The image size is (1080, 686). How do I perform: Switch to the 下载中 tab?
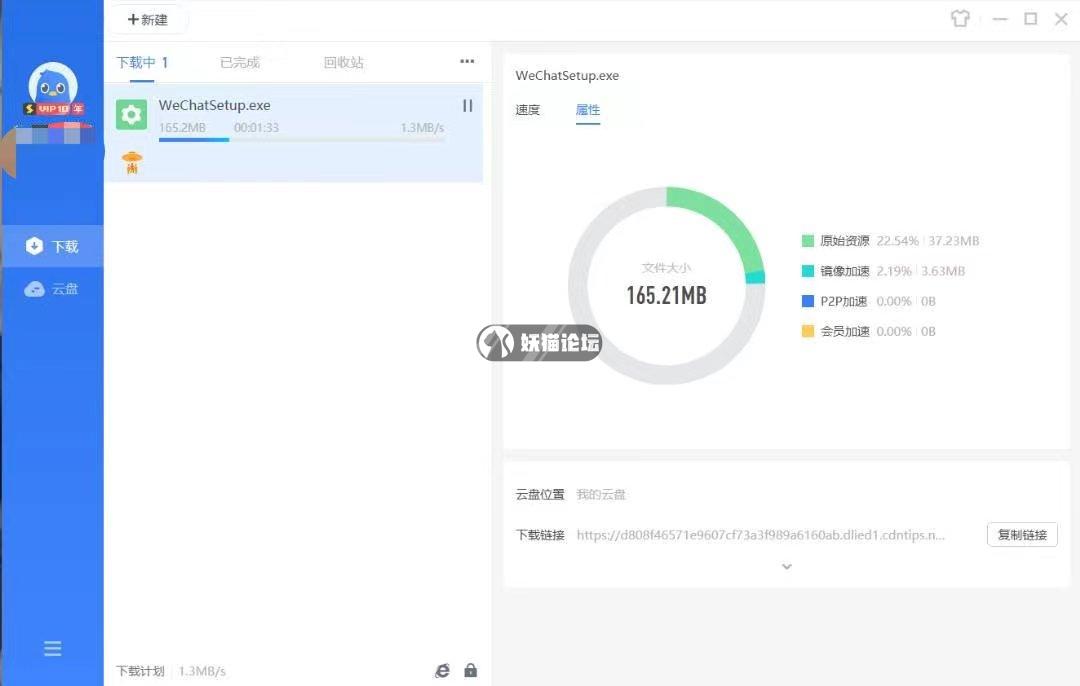point(142,63)
